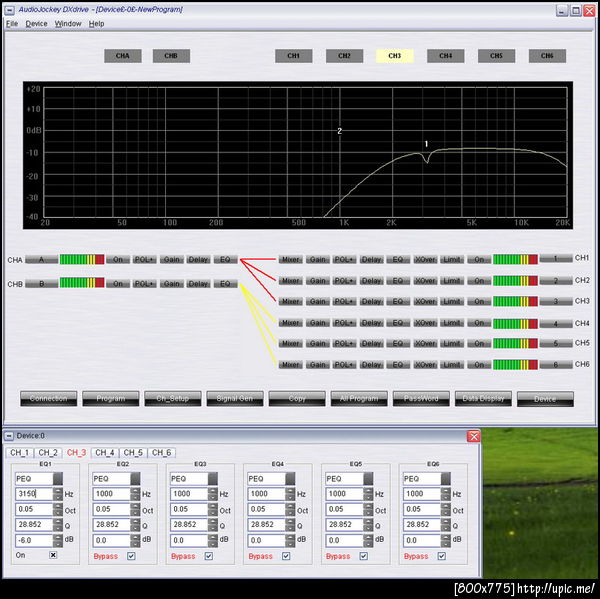Open the CH5 Delay block

pos(371,343)
